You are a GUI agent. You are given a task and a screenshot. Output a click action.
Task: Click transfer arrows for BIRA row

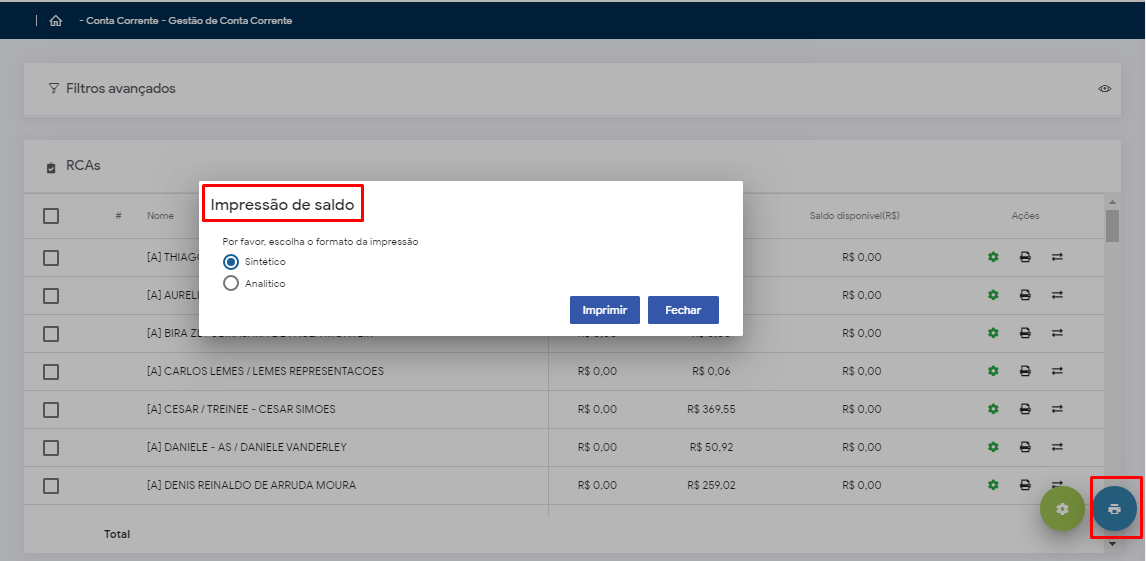pyautogui.click(x=1058, y=333)
